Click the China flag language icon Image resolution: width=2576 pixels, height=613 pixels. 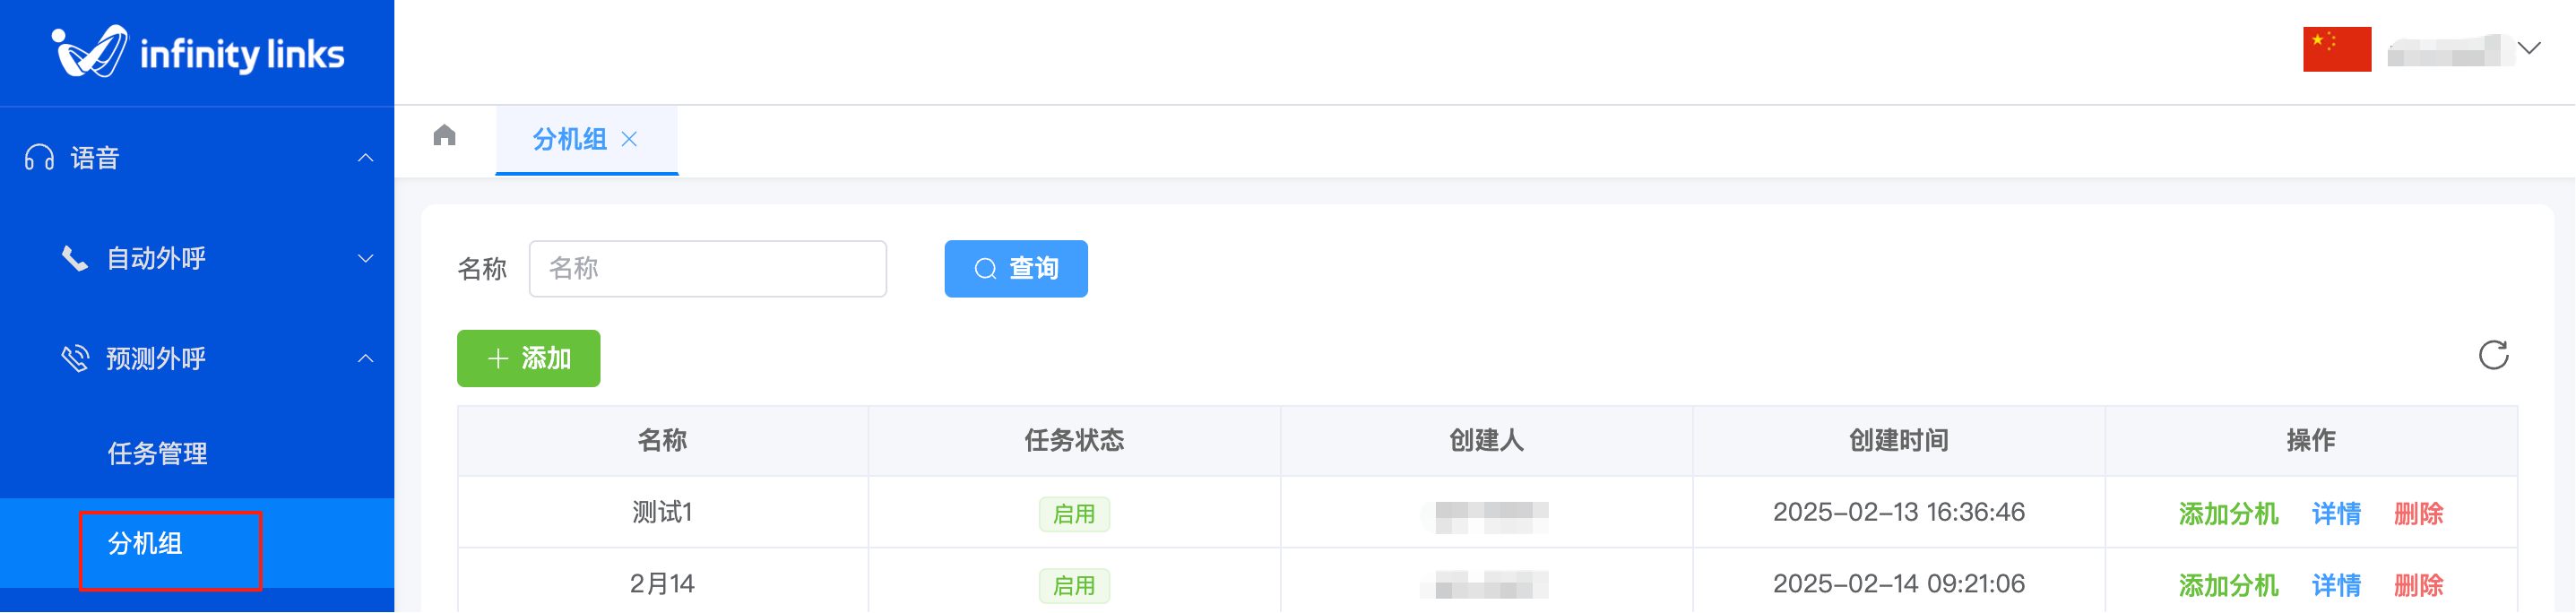click(x=2337, y=49)
